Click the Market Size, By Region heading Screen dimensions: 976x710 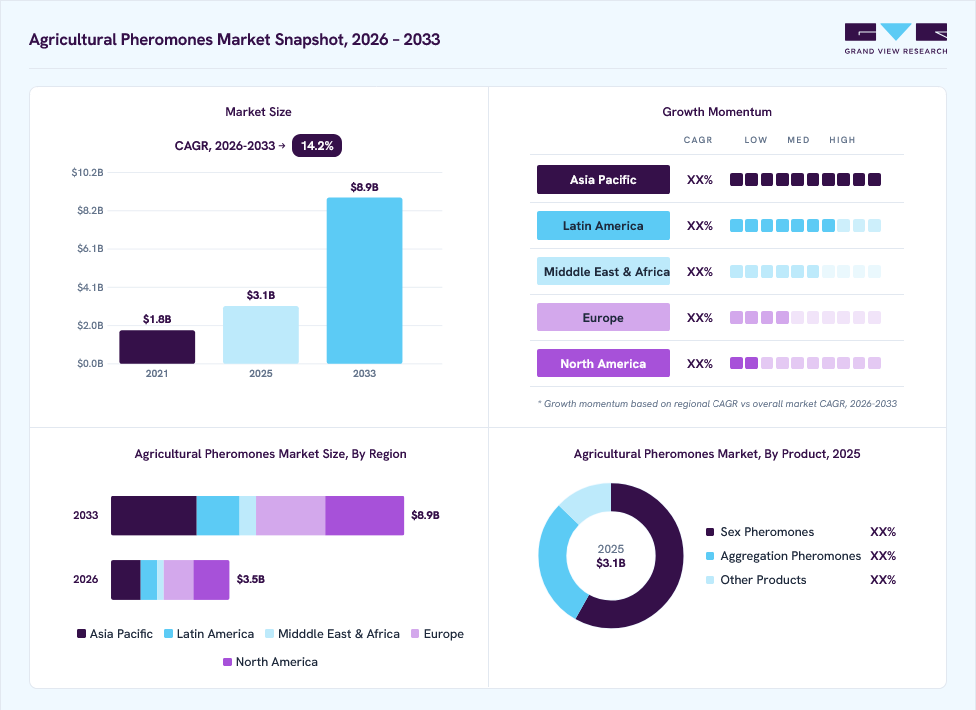click(x=271, y=454)
